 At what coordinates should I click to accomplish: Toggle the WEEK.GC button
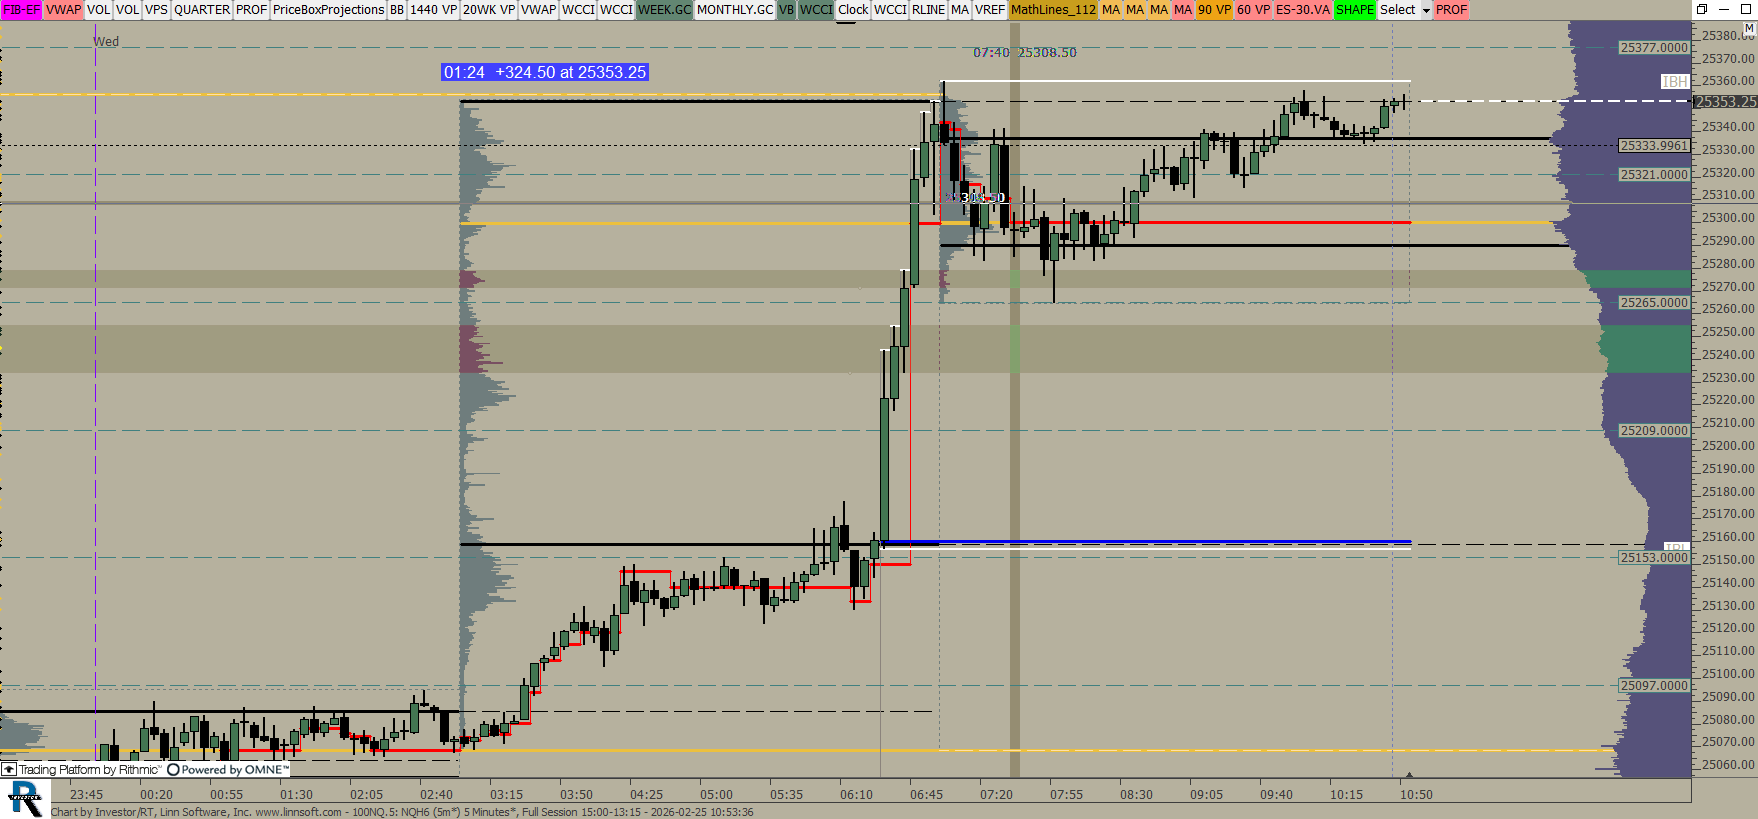664,10
